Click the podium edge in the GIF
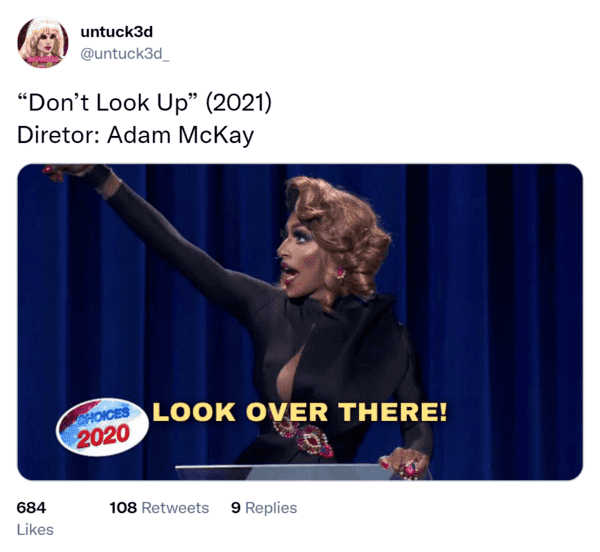 (283, 472)
